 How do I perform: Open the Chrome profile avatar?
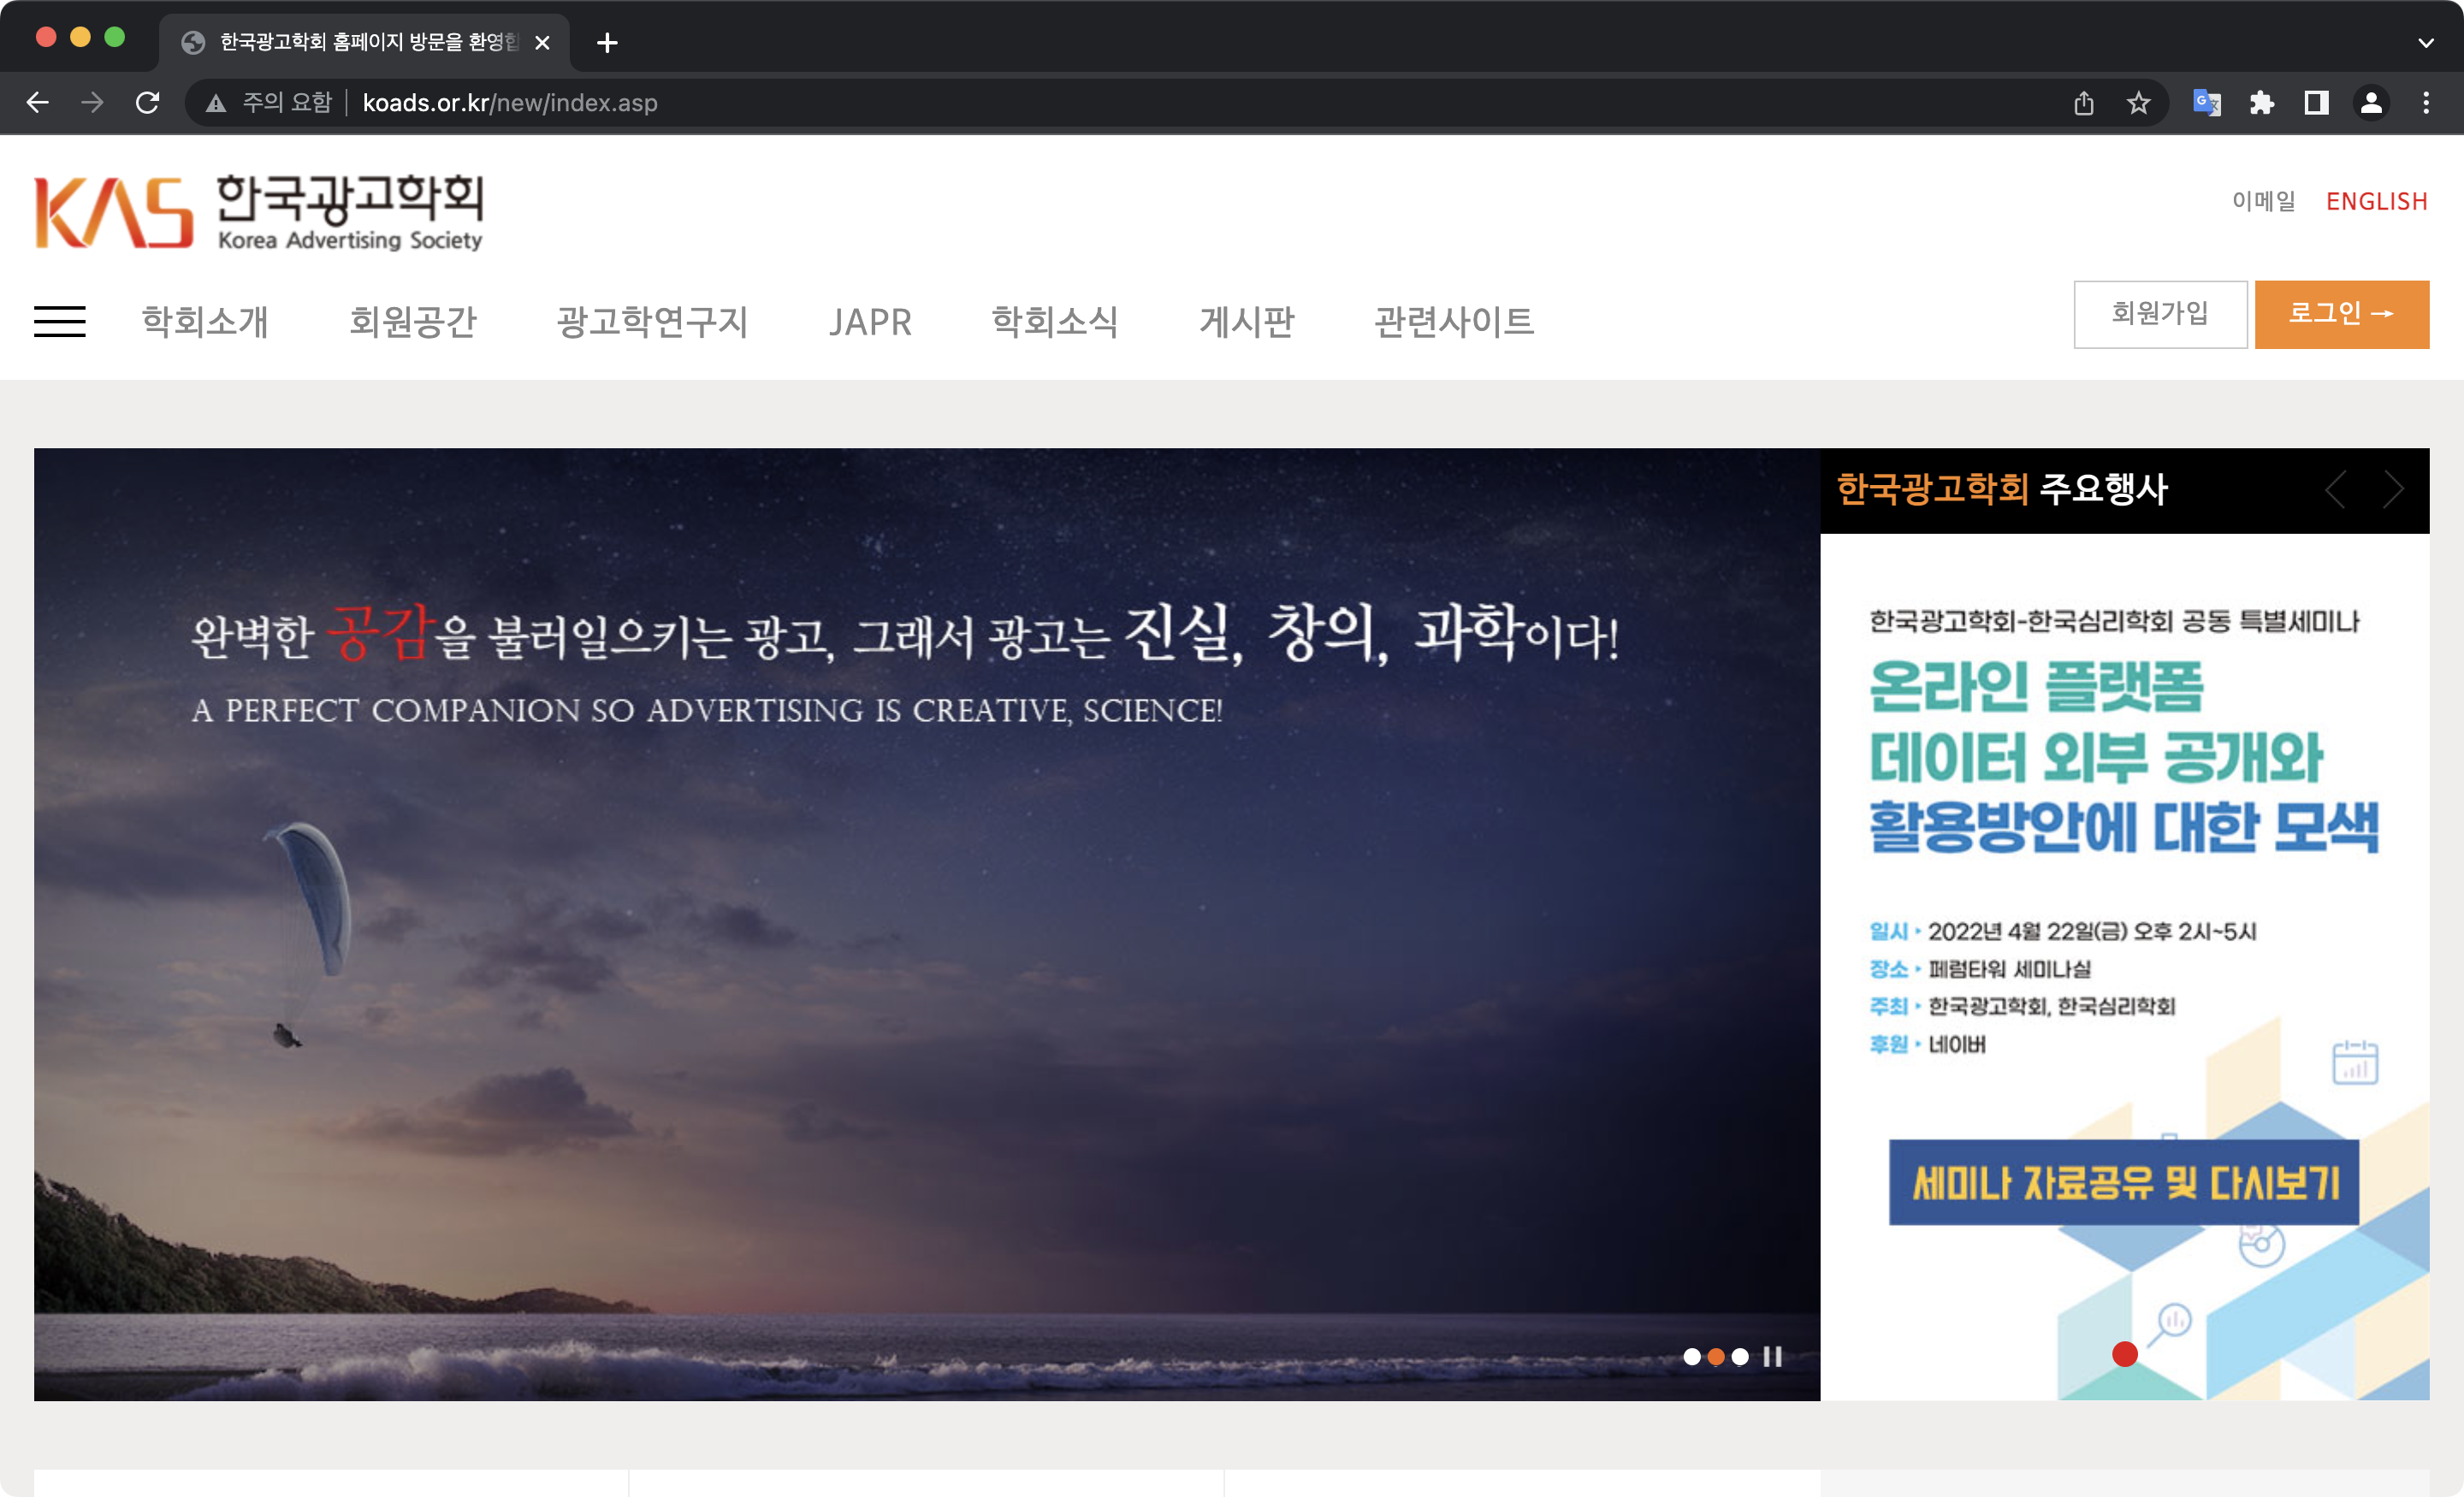coord(2370,102)
